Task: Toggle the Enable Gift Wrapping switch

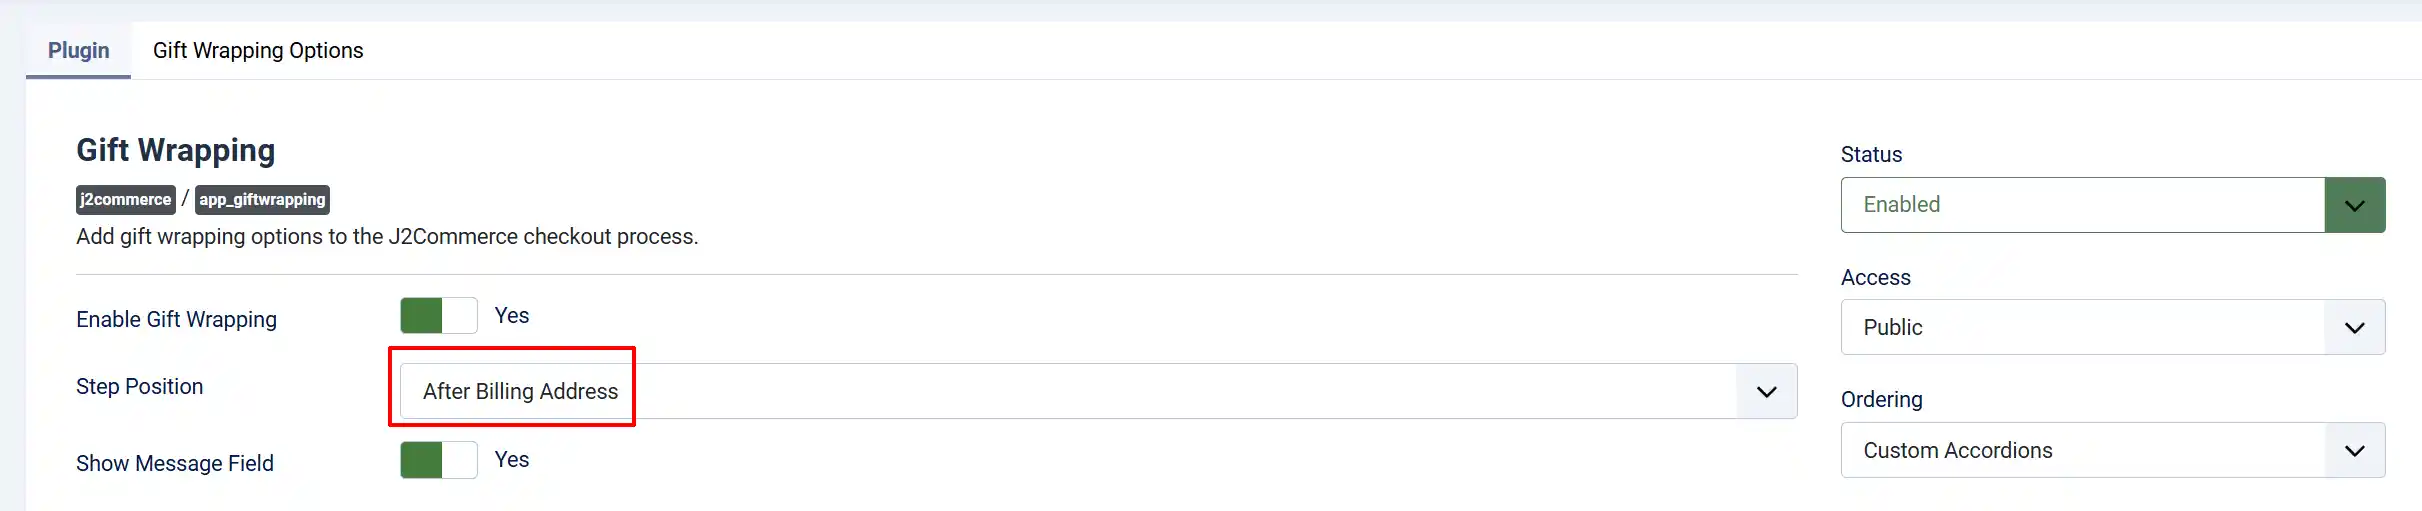Action: click(439, 316)
